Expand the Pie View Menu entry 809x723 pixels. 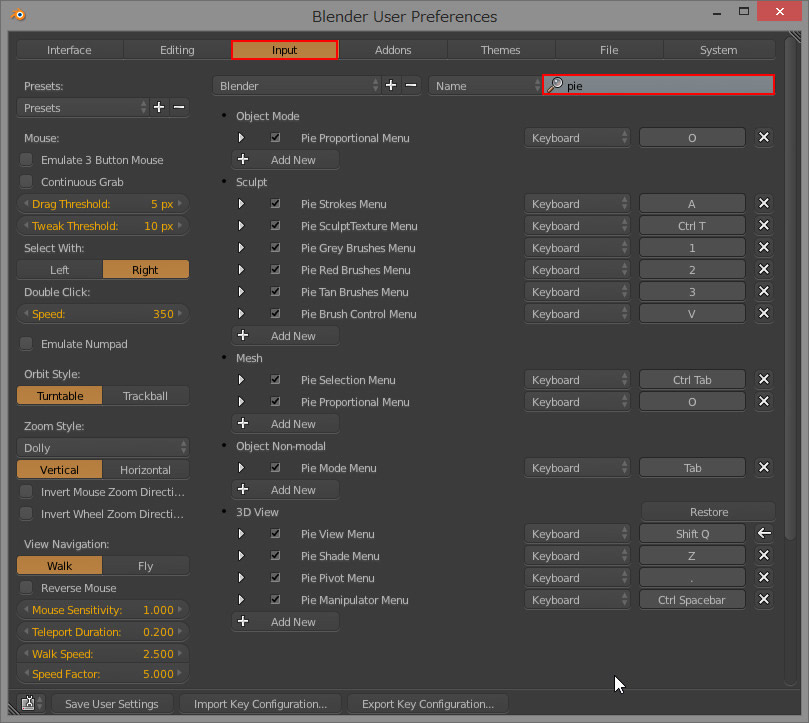(x=241, y=534)
